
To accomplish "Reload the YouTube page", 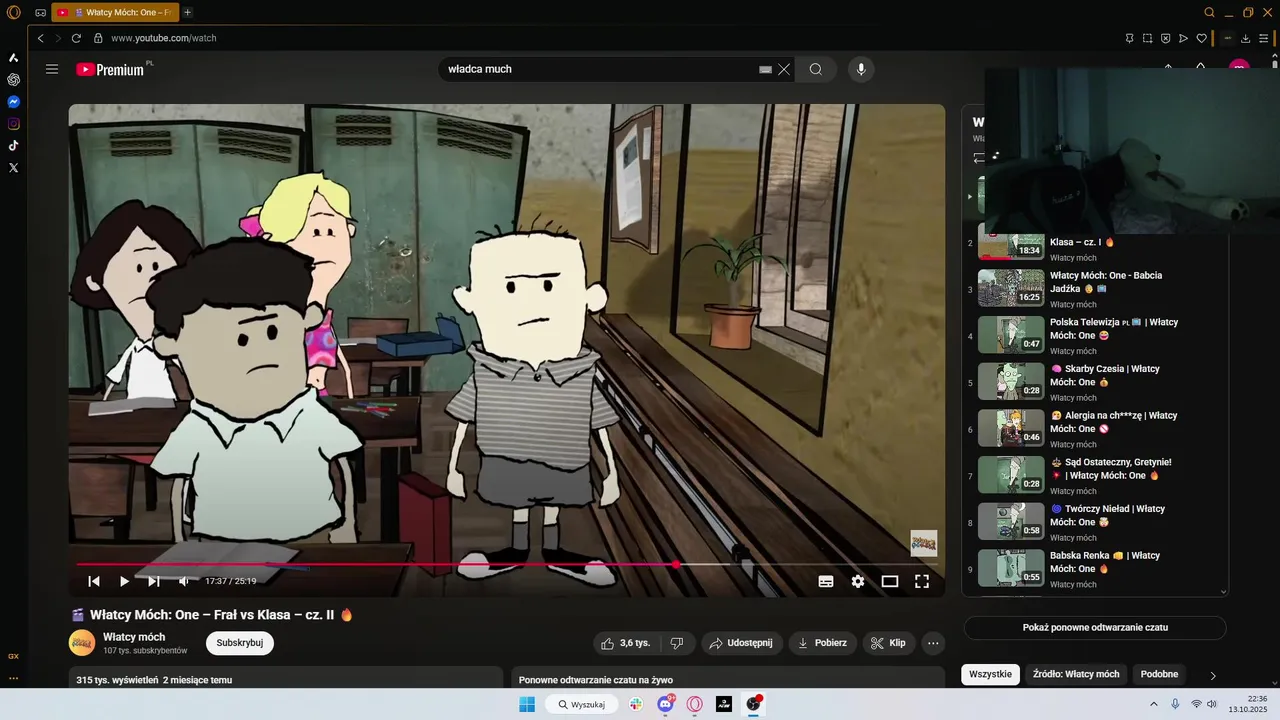I will click(x=76, y=38).
